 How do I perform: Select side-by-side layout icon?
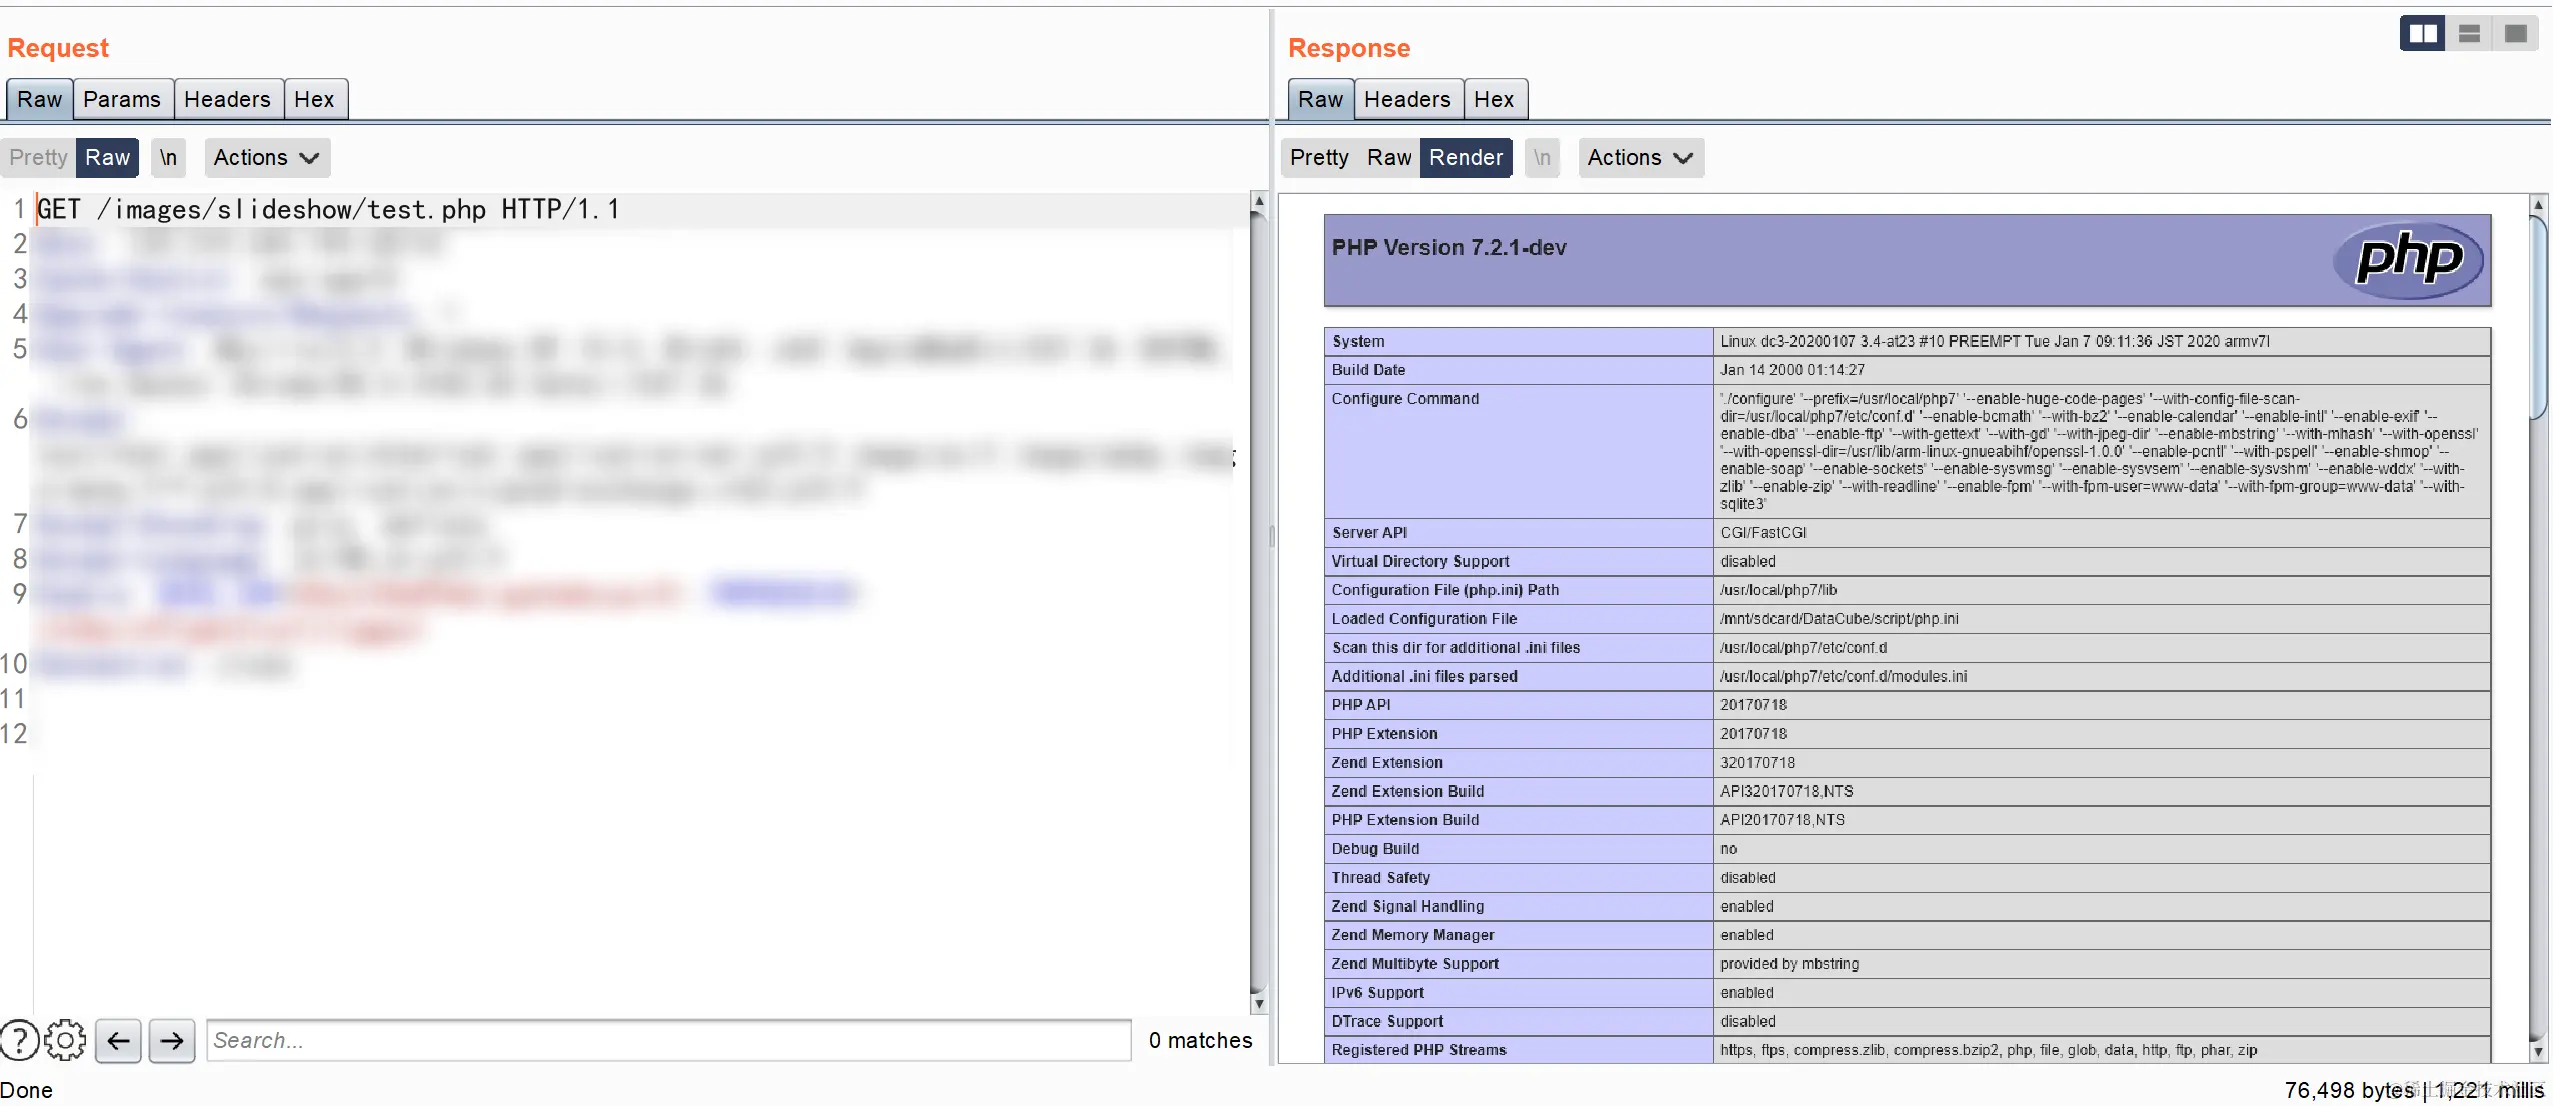[2422, 34]
